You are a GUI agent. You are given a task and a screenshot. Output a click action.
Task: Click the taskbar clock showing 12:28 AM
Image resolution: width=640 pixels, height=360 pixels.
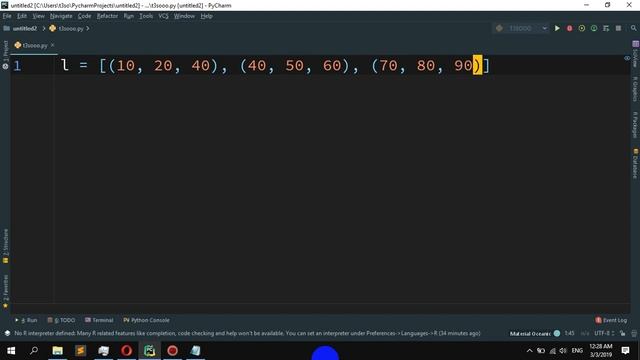(x=601, y=351)
